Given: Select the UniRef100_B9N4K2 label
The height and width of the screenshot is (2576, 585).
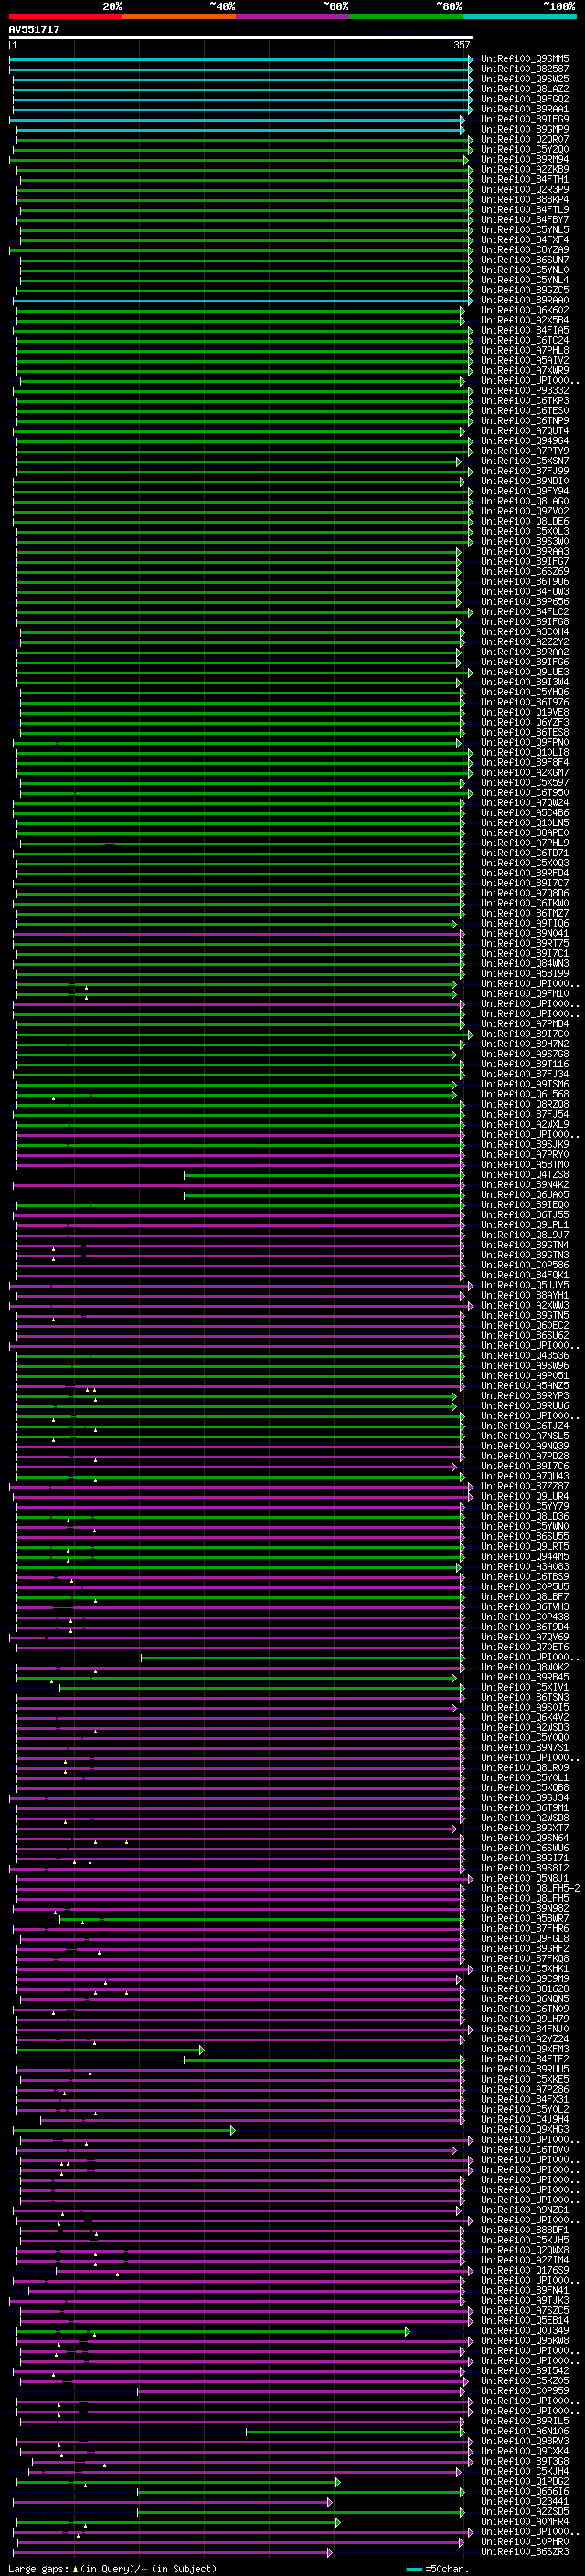Looking at the screenshot, I should 525,1185.
